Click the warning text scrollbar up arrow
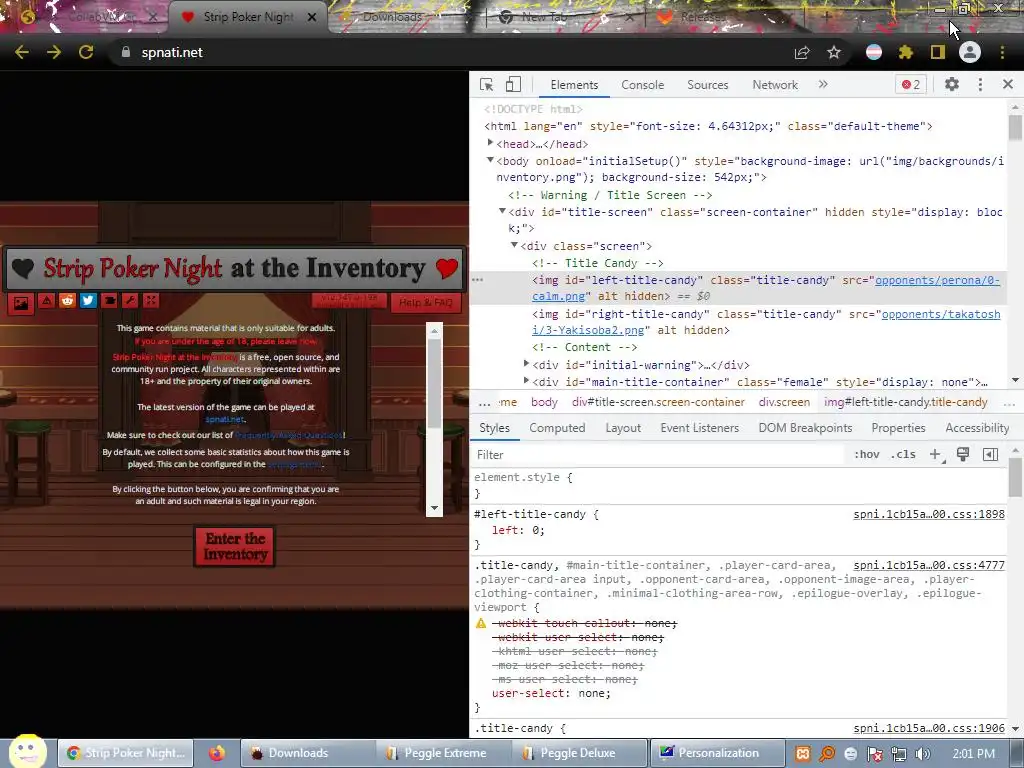The image size is (1024, 768). pos(434,331)
